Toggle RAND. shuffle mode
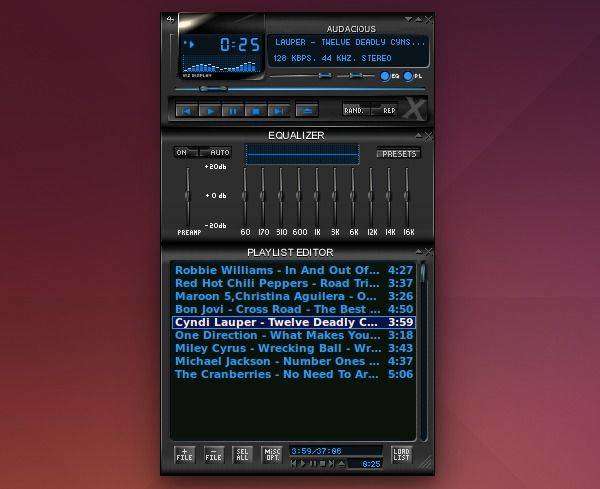The height and width of the screenshot is (489, 600). coord(356,110)
